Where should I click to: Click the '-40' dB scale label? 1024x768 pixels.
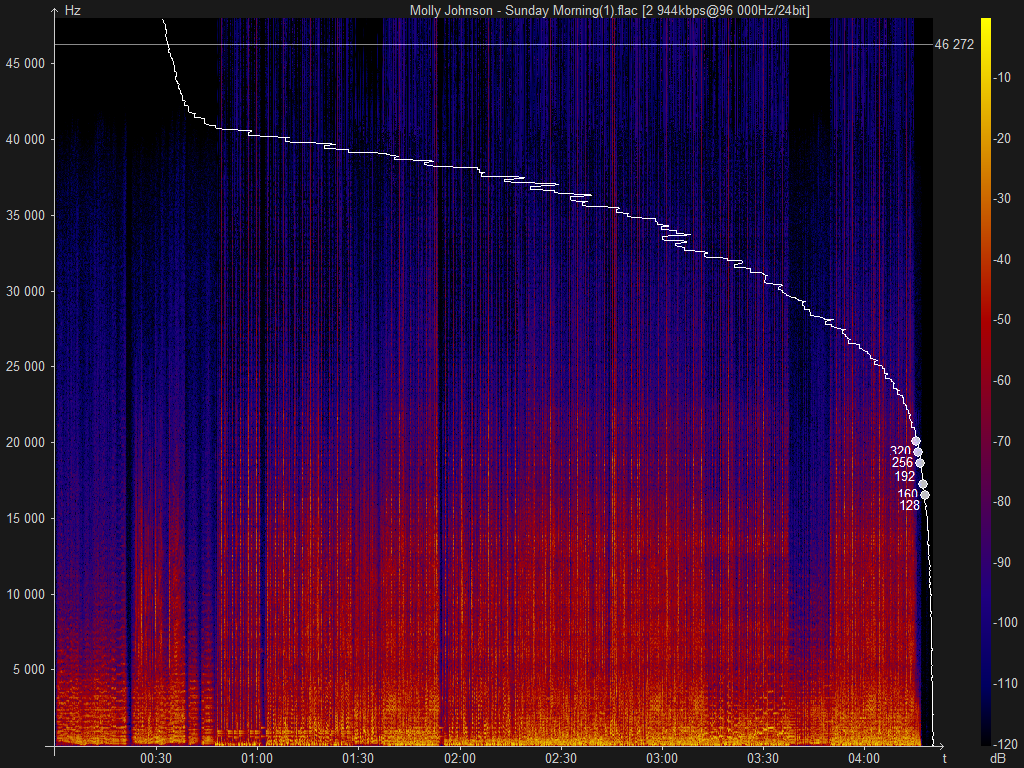[1002, 259]
